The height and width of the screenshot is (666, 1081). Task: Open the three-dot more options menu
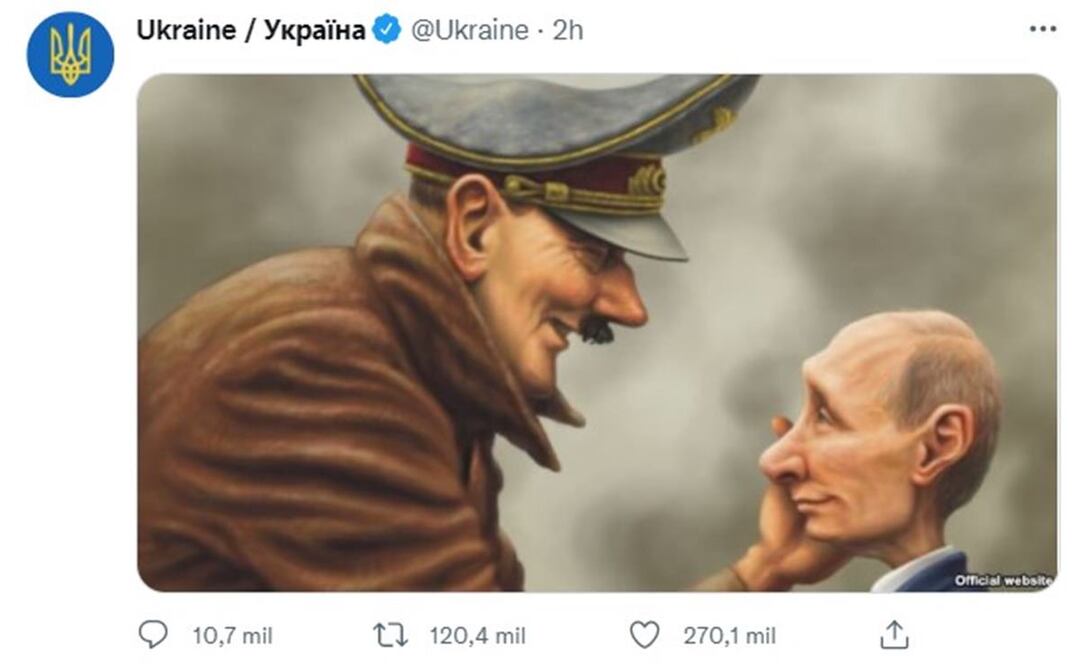click(x=1042, y=29)
